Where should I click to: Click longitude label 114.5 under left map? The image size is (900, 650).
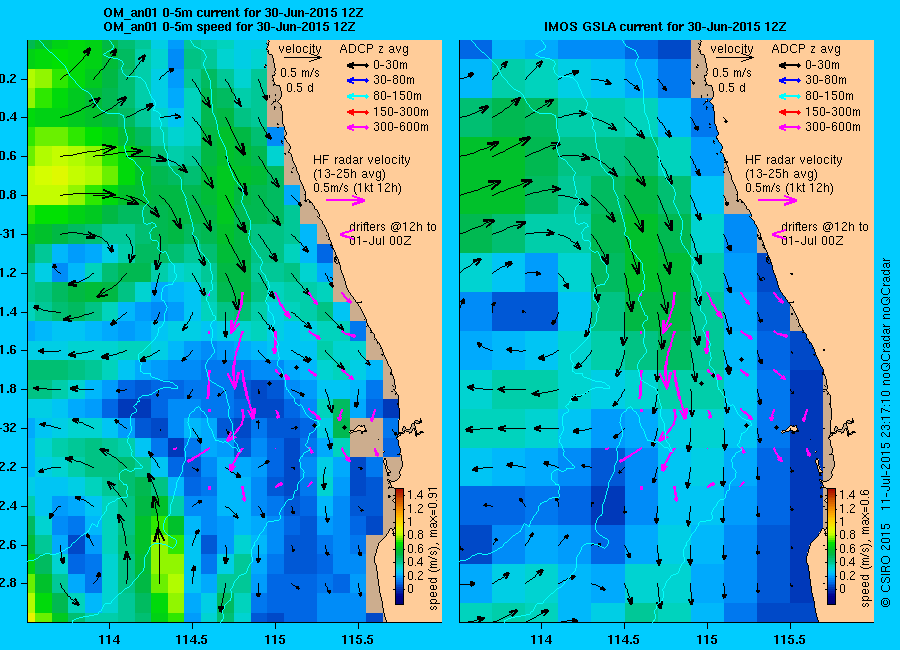[x=192, y=640]
